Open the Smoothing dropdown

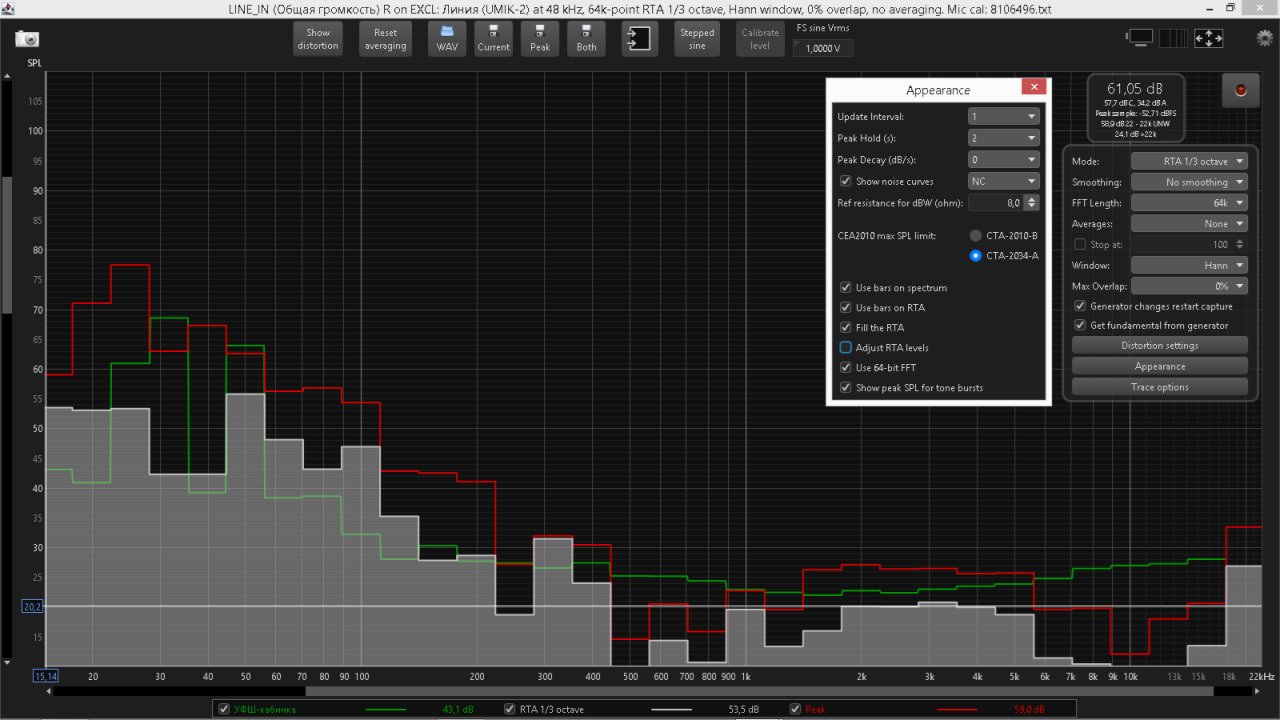pyautogui.click(x=1189, y=182)
